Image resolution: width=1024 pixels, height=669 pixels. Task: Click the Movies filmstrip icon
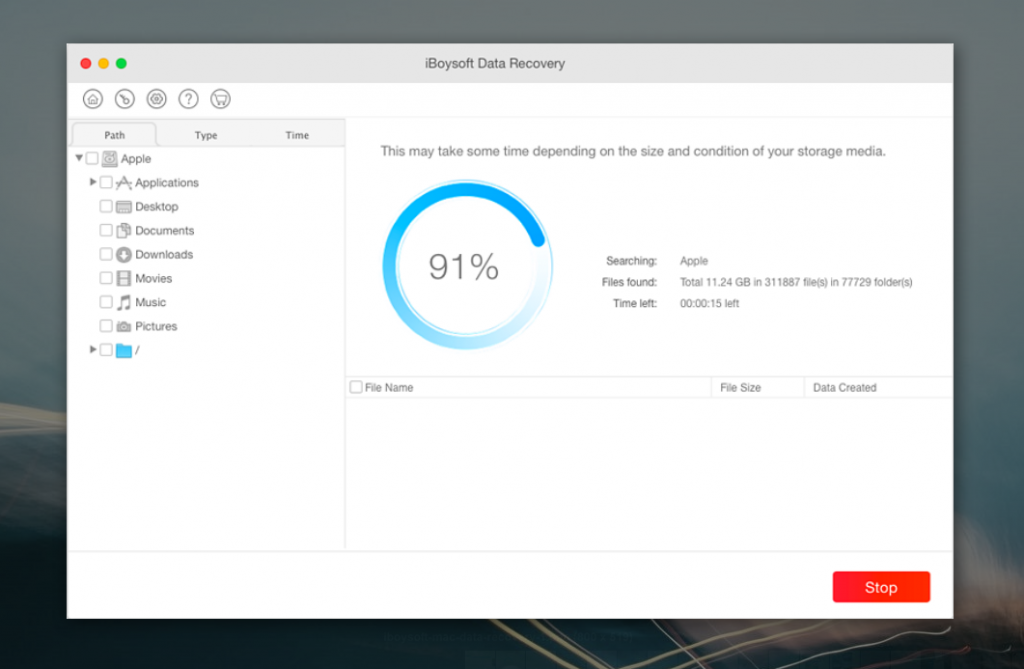[x=123, y=278]
